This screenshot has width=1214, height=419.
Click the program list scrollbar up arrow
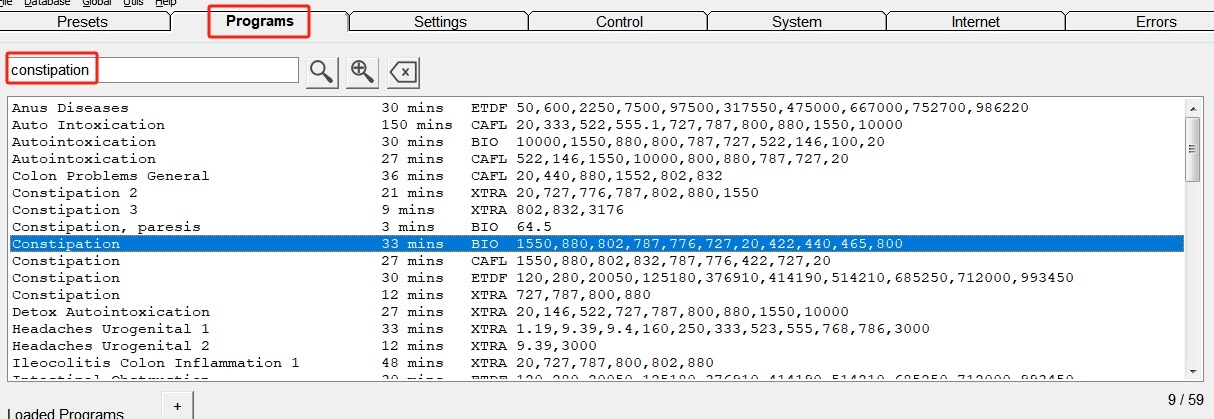click(x=1193, y=107)
